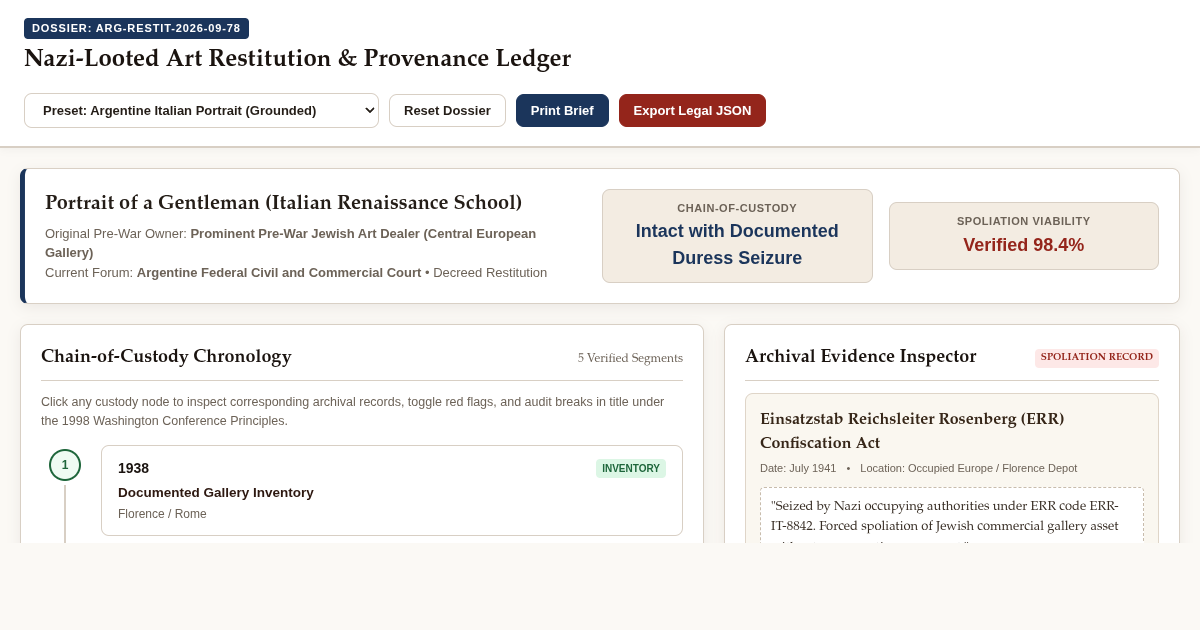This screenshot has height=630, width=1200.
Task: Click the Spoliation Viability Verified 98.4% card
Action: pos(1024,236)
